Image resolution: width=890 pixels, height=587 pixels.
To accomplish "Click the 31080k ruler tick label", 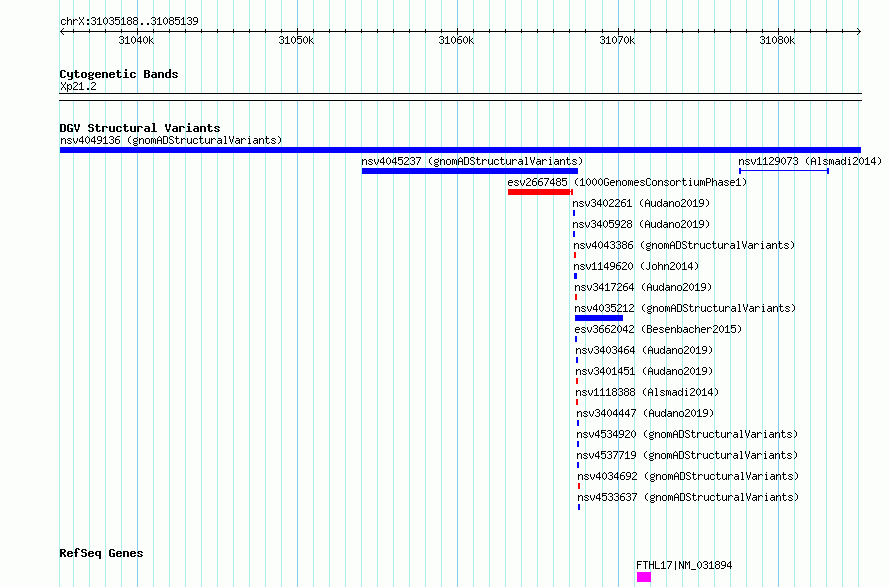I will click(777, 40).
